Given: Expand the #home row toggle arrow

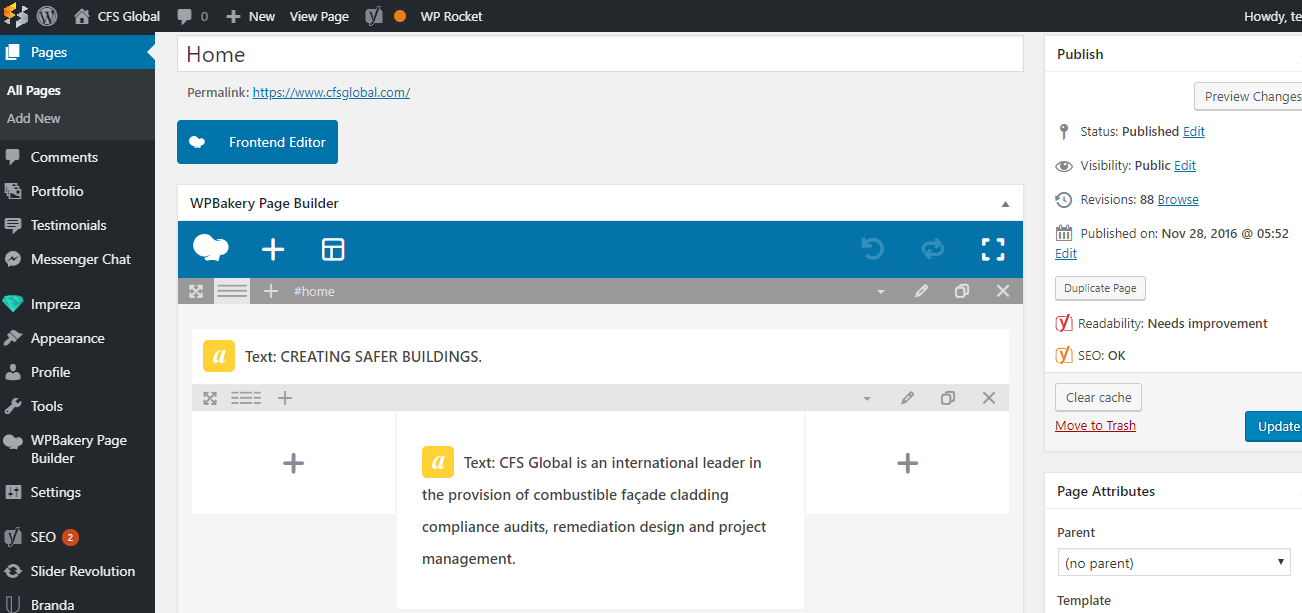Looking at the screenshot, I should tap(881, 291).
